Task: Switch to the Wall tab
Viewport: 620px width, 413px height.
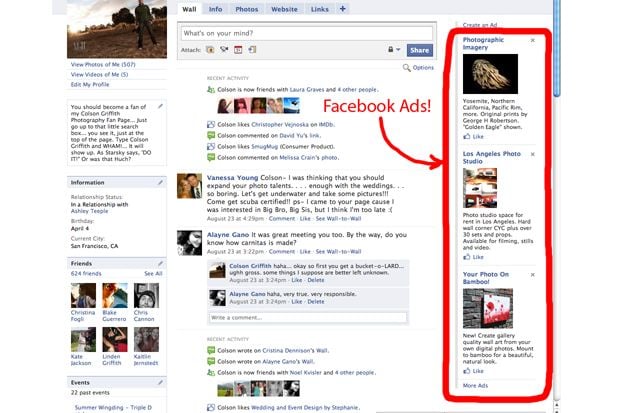Action: [x=189, y=9]
